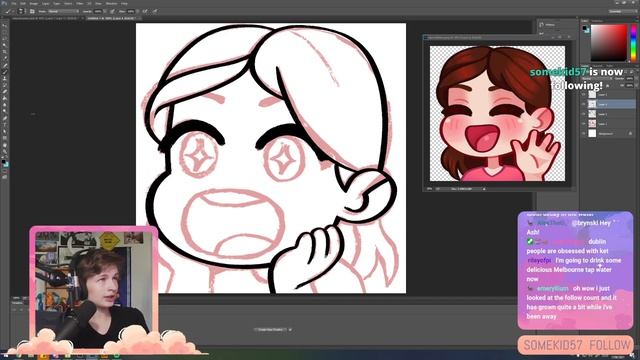Toggle pressure for size button
The image size is (640, 360).
click(x=155, y=11)
